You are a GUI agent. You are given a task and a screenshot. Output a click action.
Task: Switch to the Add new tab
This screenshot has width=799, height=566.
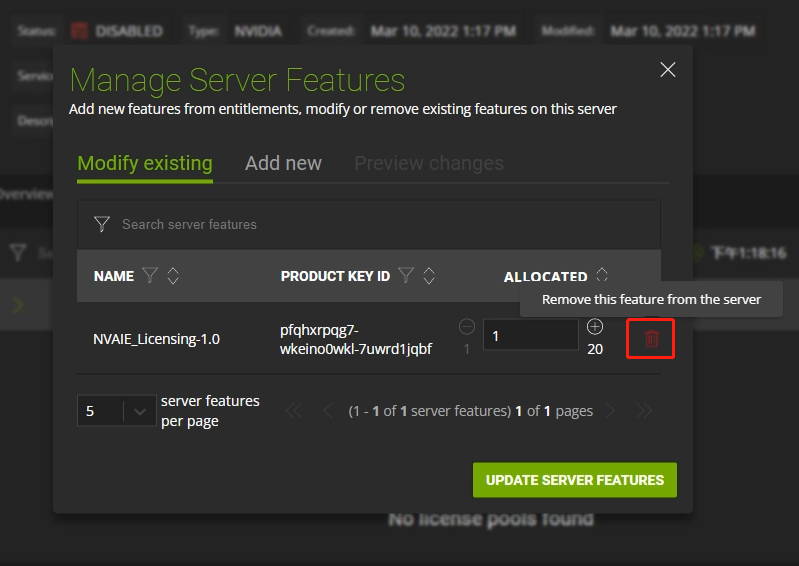[283, 163]
